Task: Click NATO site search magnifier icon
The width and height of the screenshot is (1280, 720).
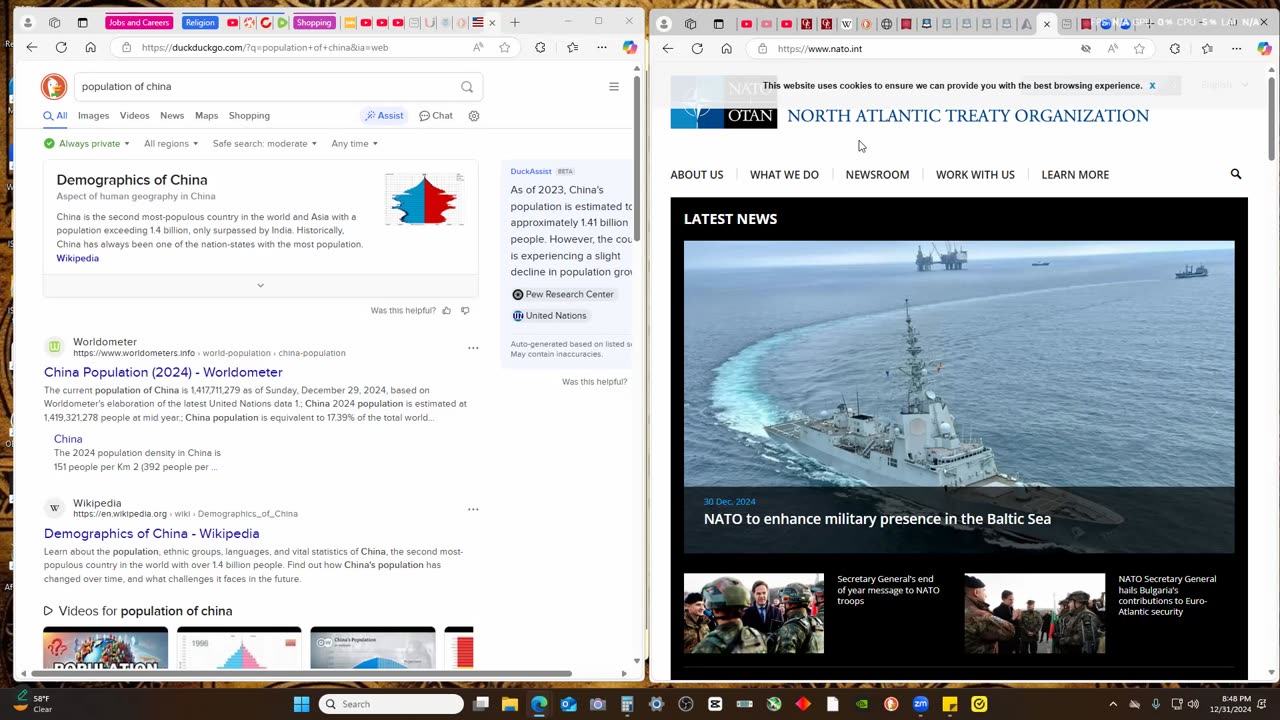Action: (1236, 174)
